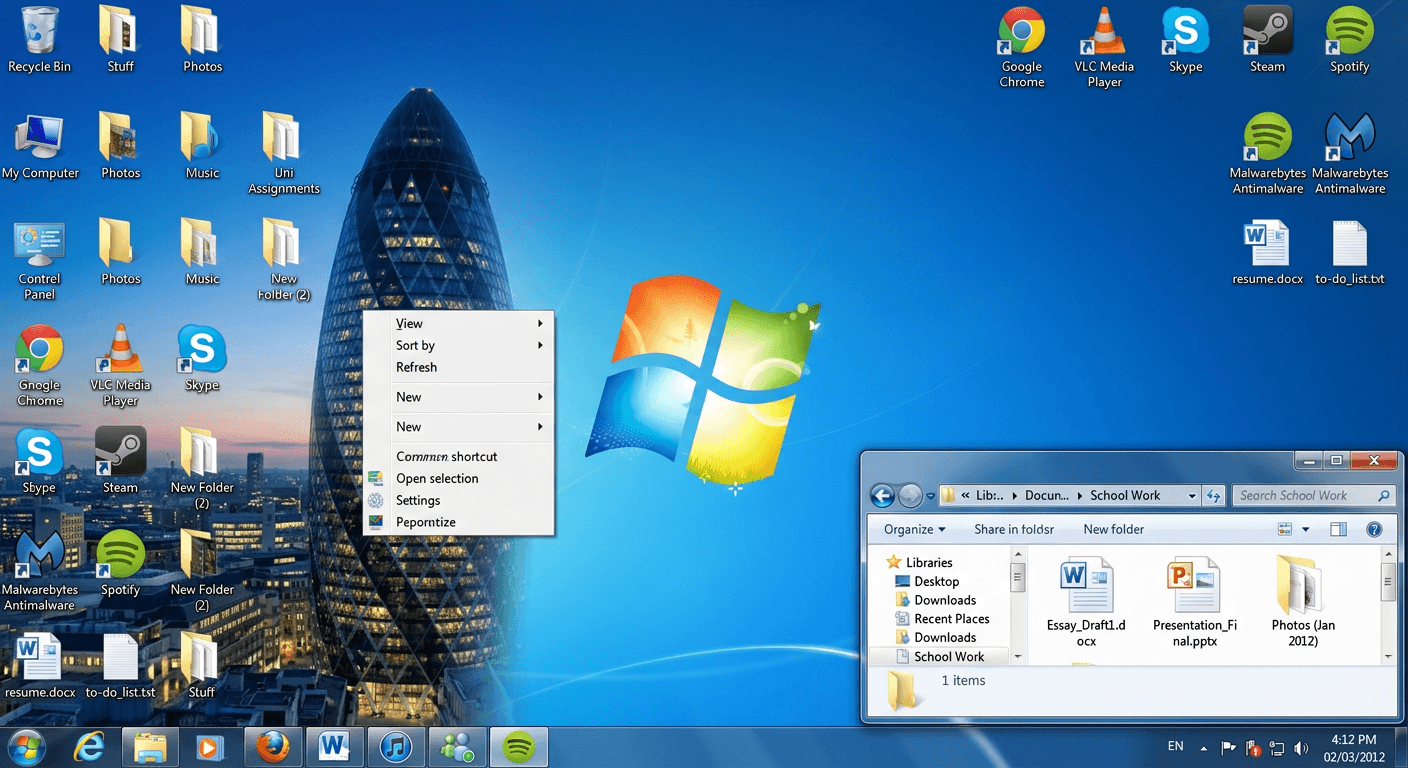Select the 'Gnogle Chrome' desktop shortcut
The width and height of the screenshot is (1408, 768).
(x=40, y=366)
